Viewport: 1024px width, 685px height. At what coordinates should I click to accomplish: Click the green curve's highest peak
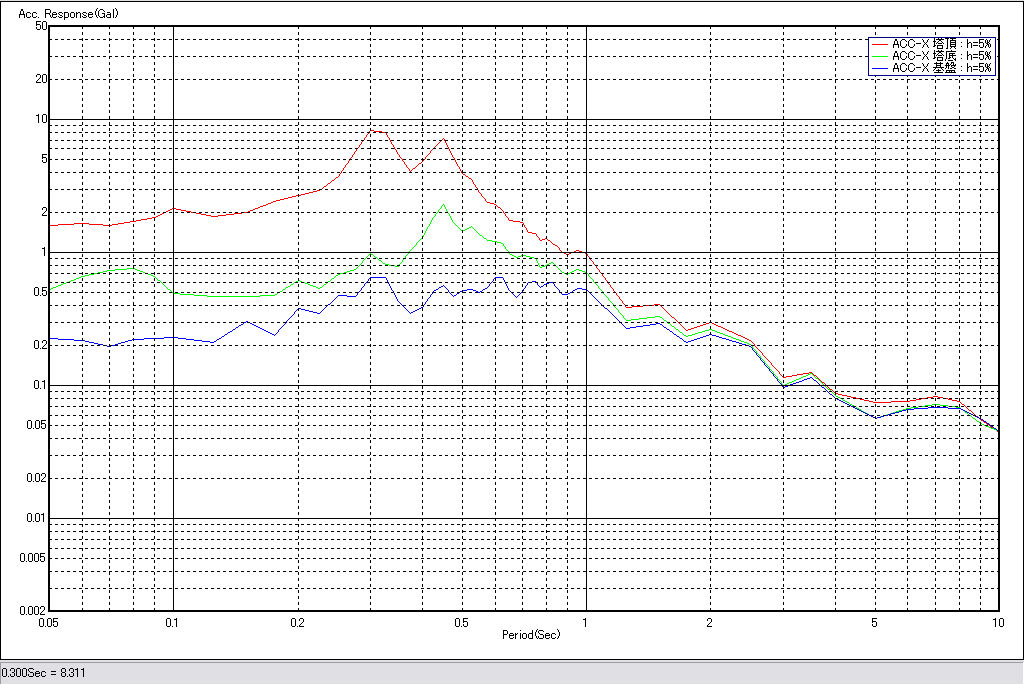pos(443,205)
